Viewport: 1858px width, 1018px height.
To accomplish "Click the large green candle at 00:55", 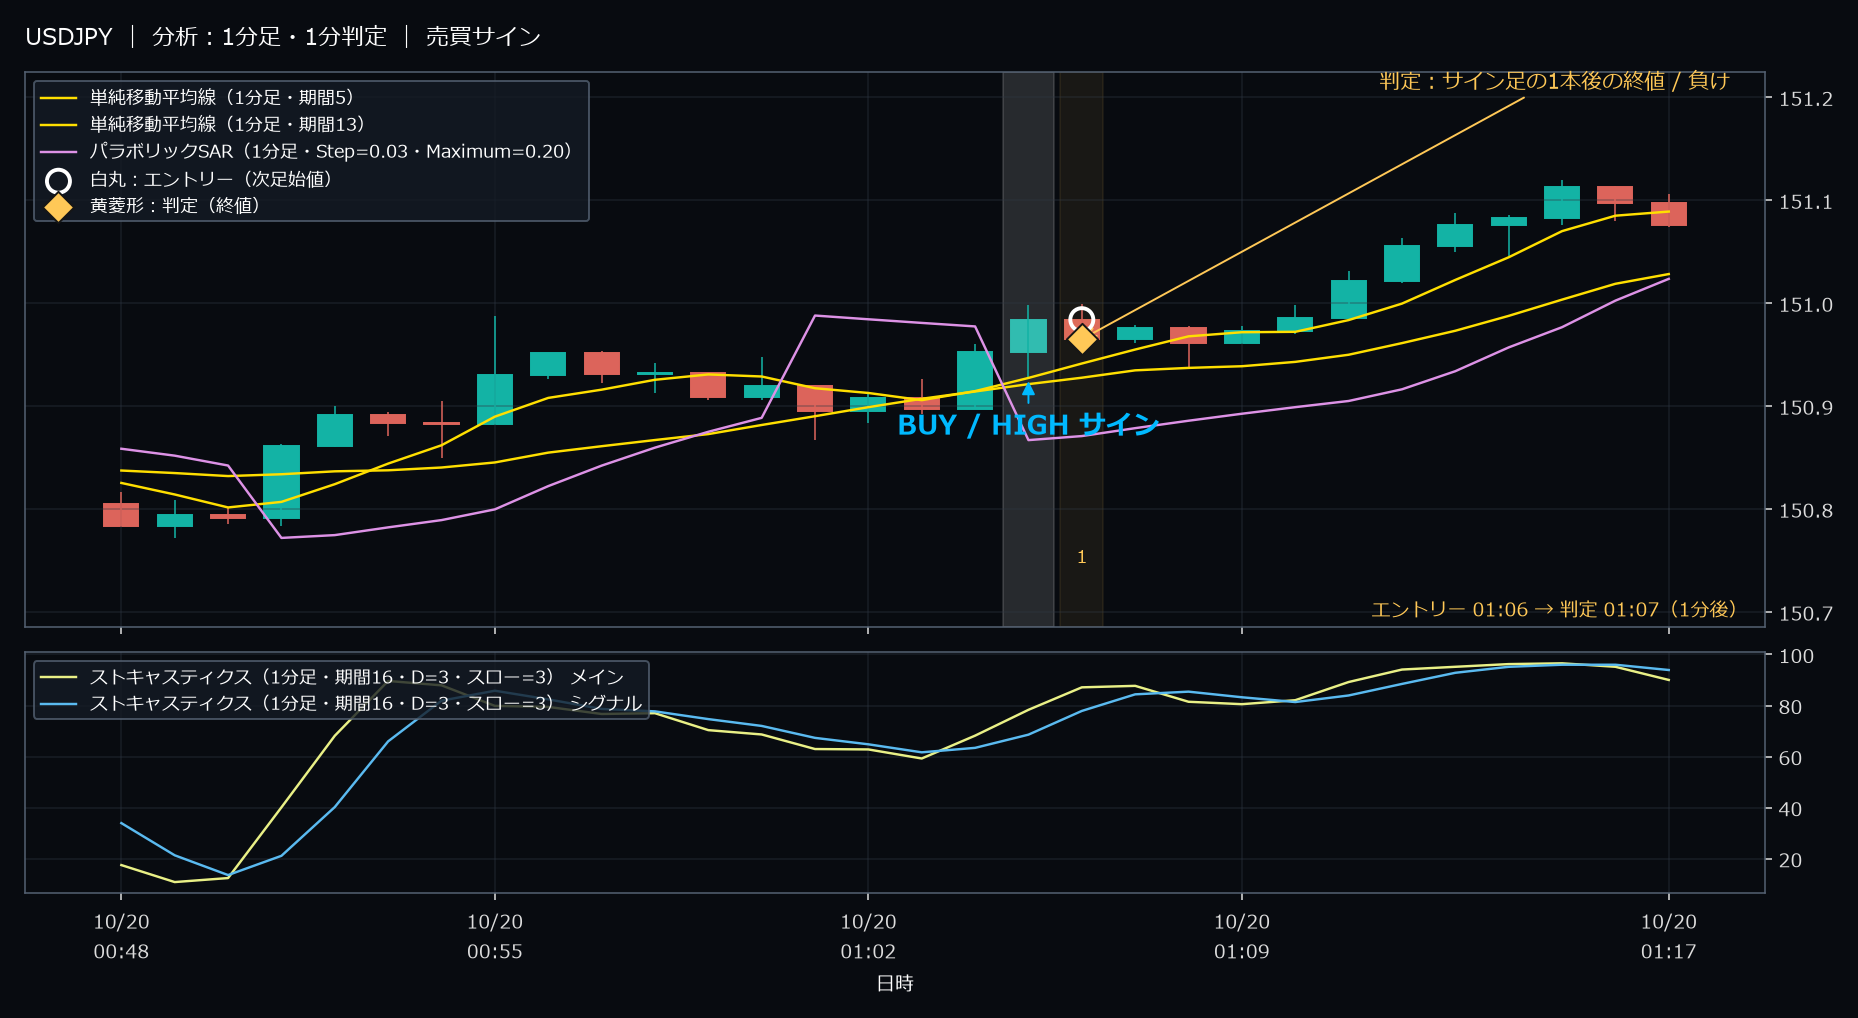I will pyautogui.click(x=495, y=399).
